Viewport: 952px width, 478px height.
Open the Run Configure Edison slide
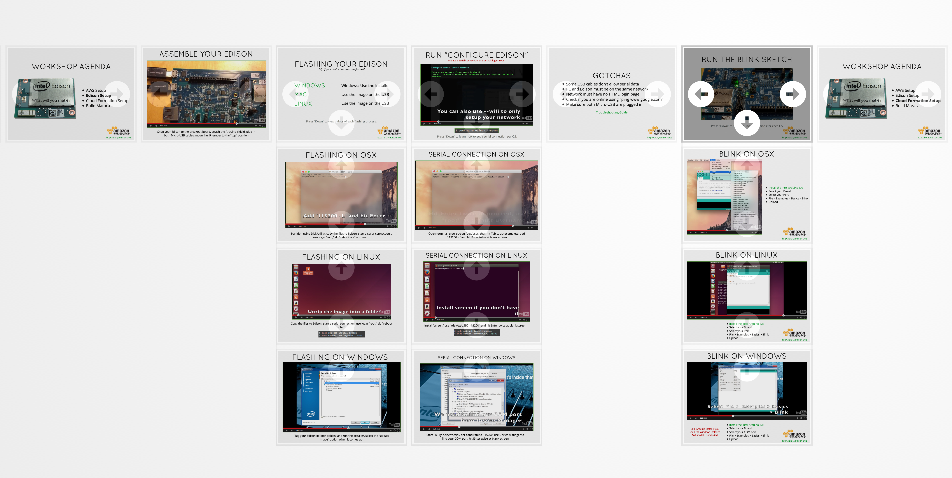point(477,94)
